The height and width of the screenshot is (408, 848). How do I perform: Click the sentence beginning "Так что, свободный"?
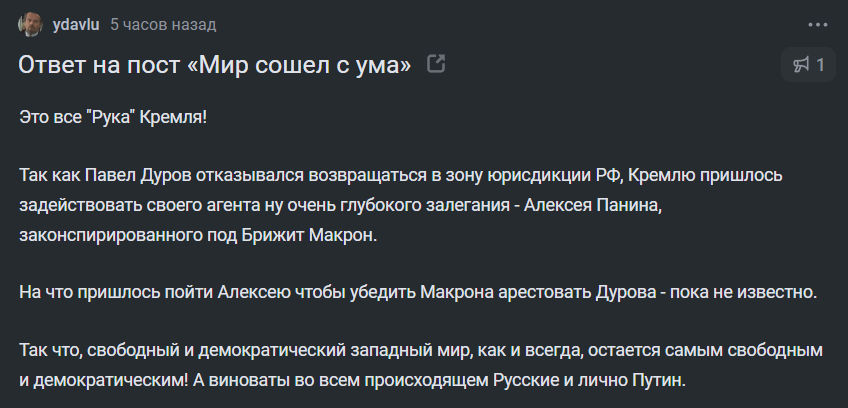click(x=421, y=365)
